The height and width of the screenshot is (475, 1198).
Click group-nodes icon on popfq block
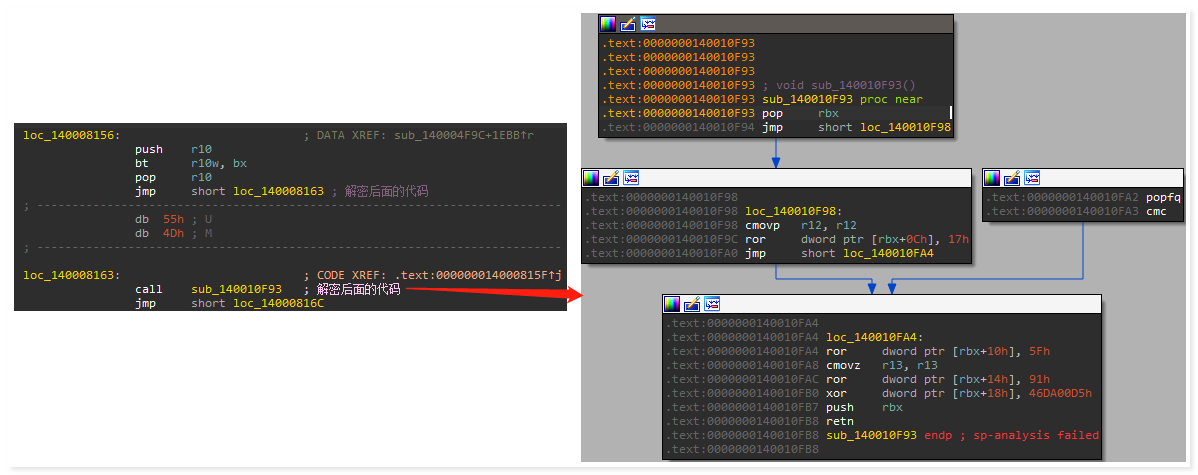[1032, 178]
